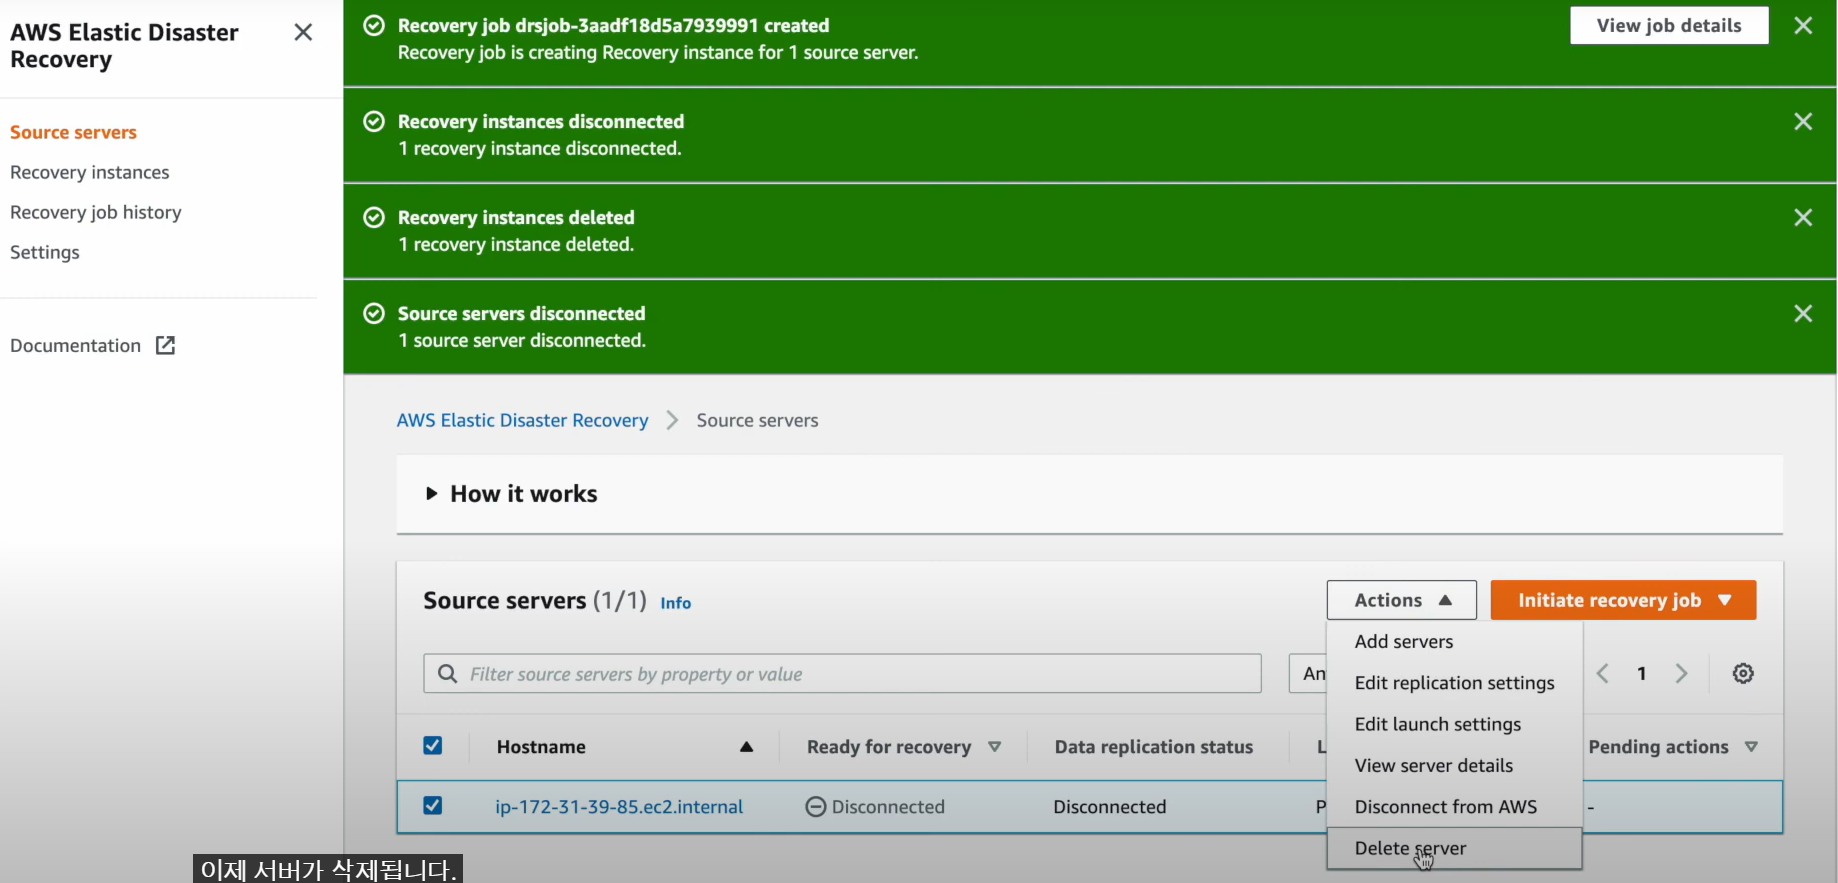Viewport: 1838px width, 883px height.
Task: Dismiss the Recovery instances deleted notification
Action: [x=1803, y=218]
